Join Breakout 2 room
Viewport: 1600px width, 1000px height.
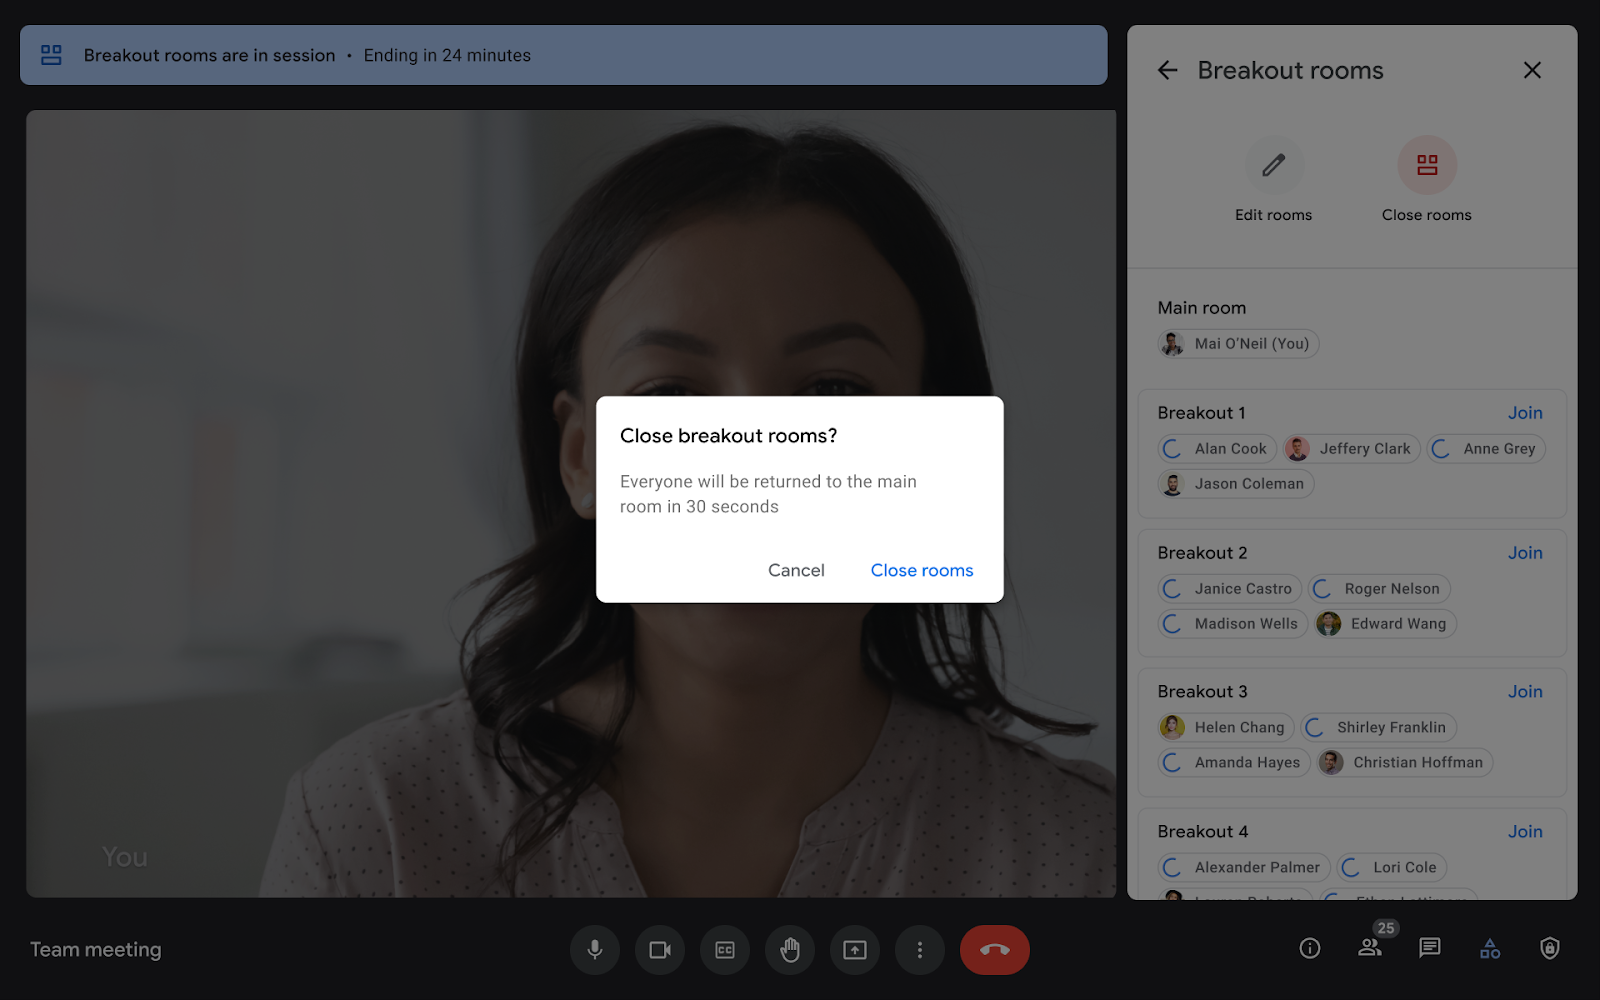coord(1525,553)
